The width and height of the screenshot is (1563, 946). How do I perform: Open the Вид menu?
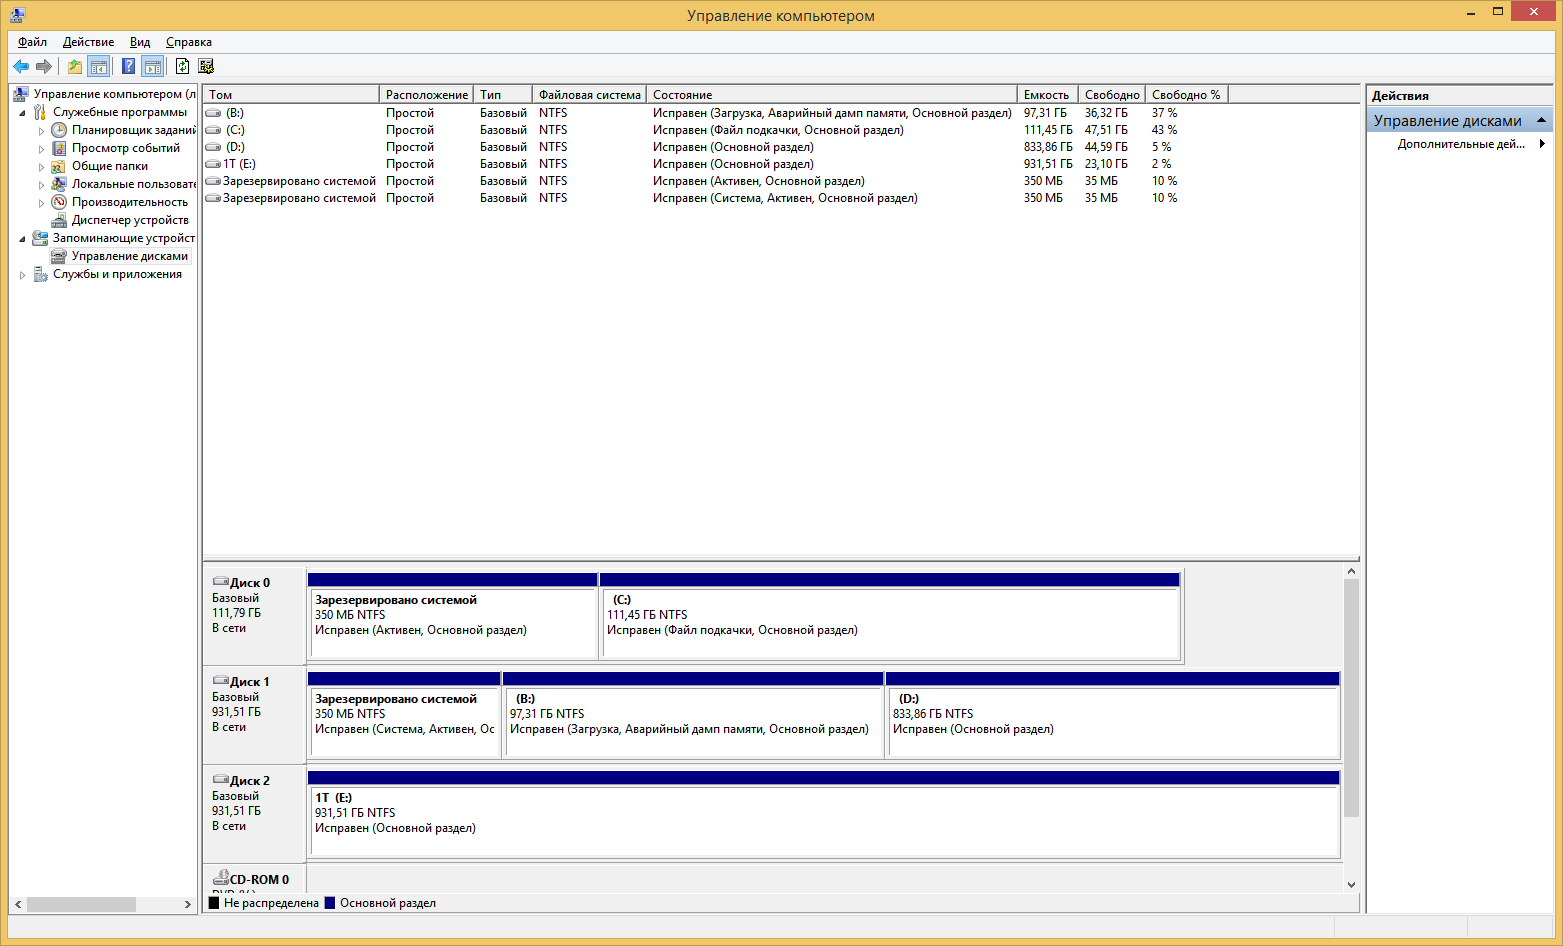[x=140, y=42]
